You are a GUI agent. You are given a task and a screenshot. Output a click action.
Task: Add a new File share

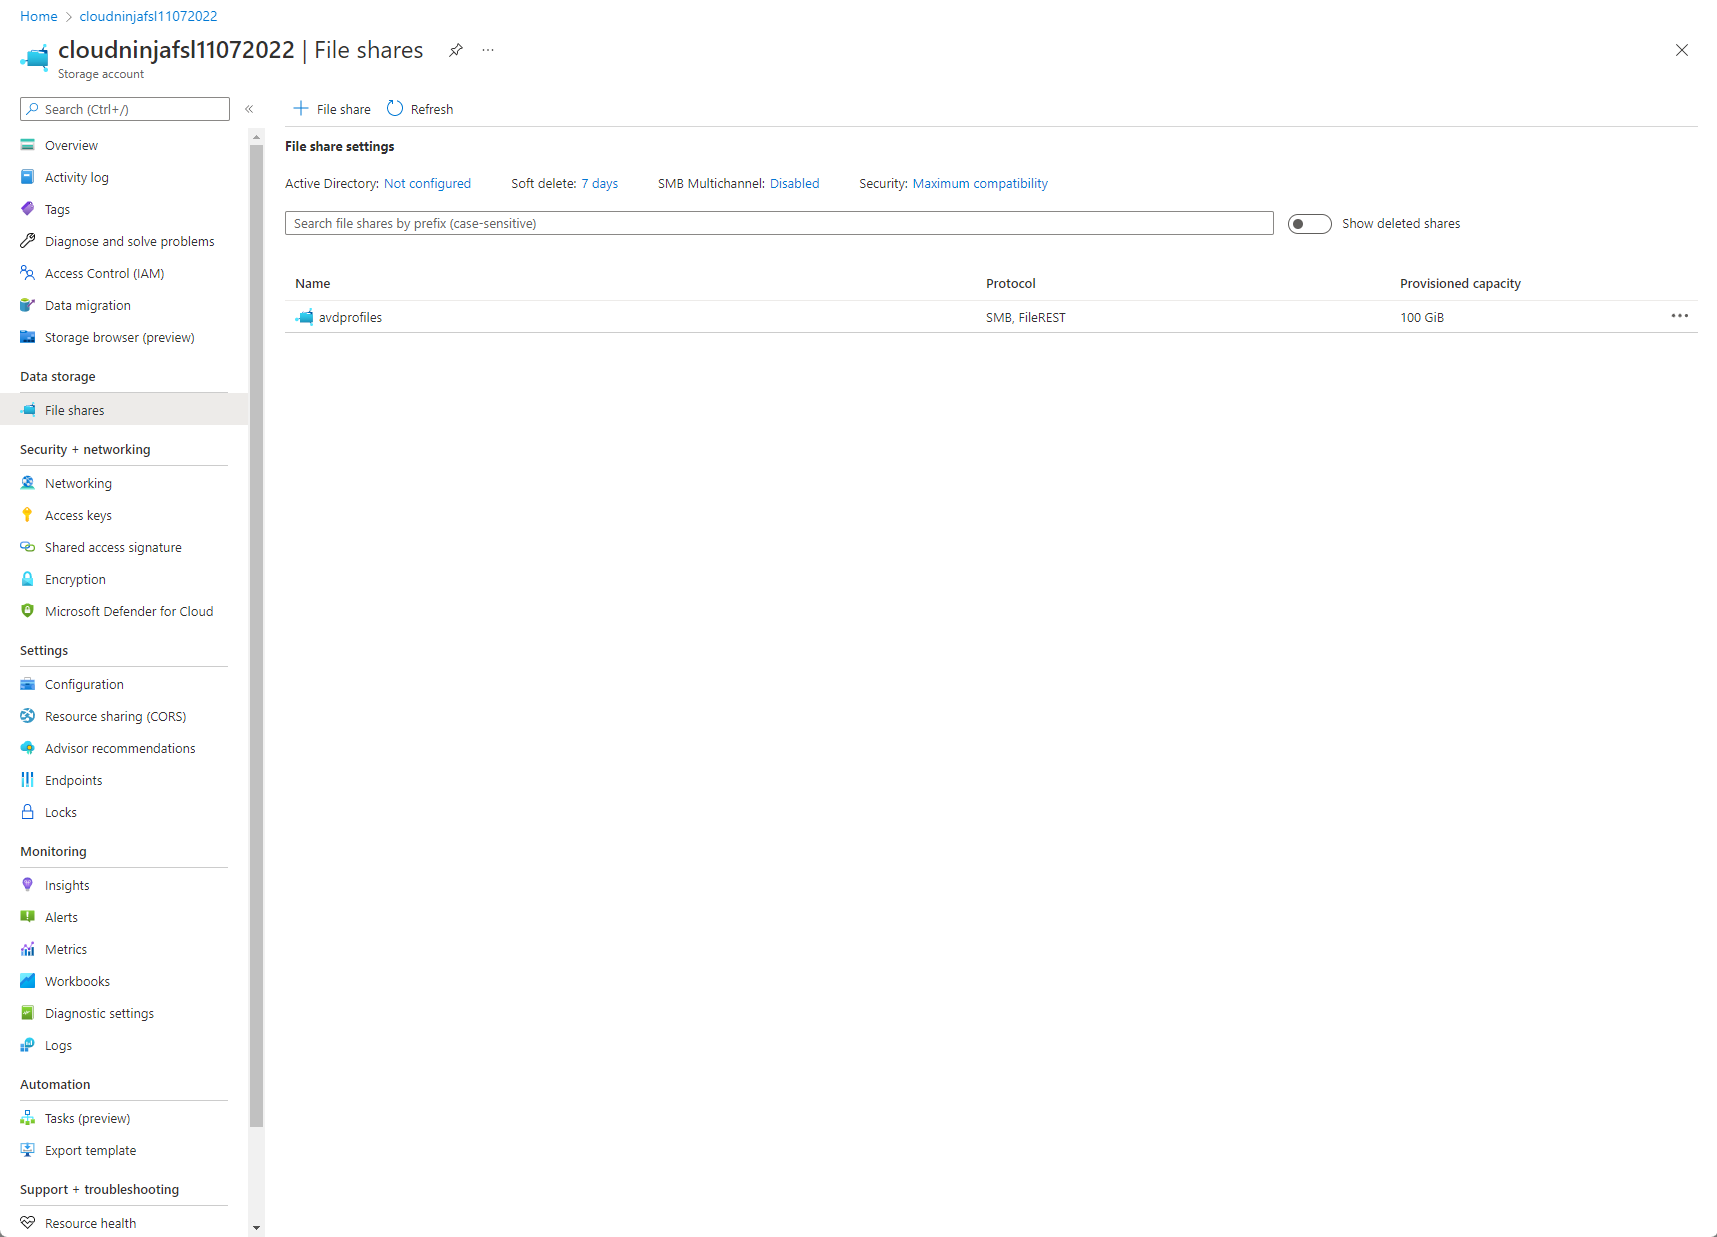pyautogui.click(x=332, y=109)
